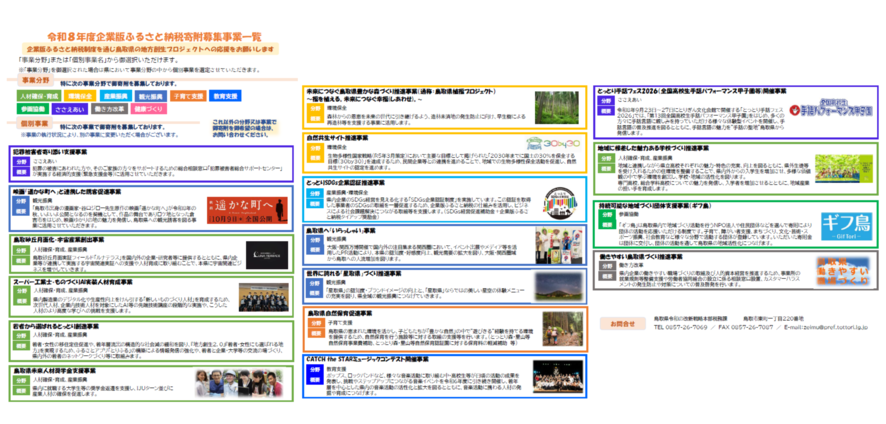This screenshot has height=424, width=886.
Task: Click the 遥かな町へ movie banner image
Action: pyautogui.click(x=245, y=211)
